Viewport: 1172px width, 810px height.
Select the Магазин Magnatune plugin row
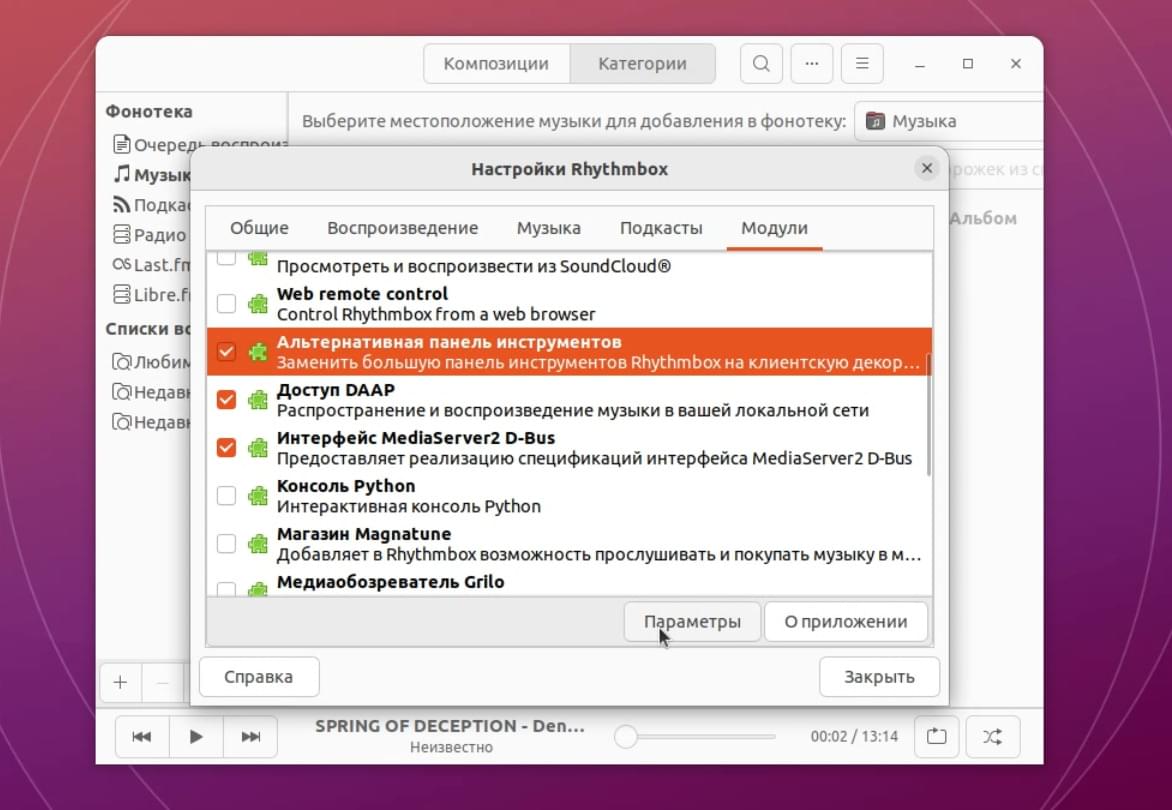[569, 543]
